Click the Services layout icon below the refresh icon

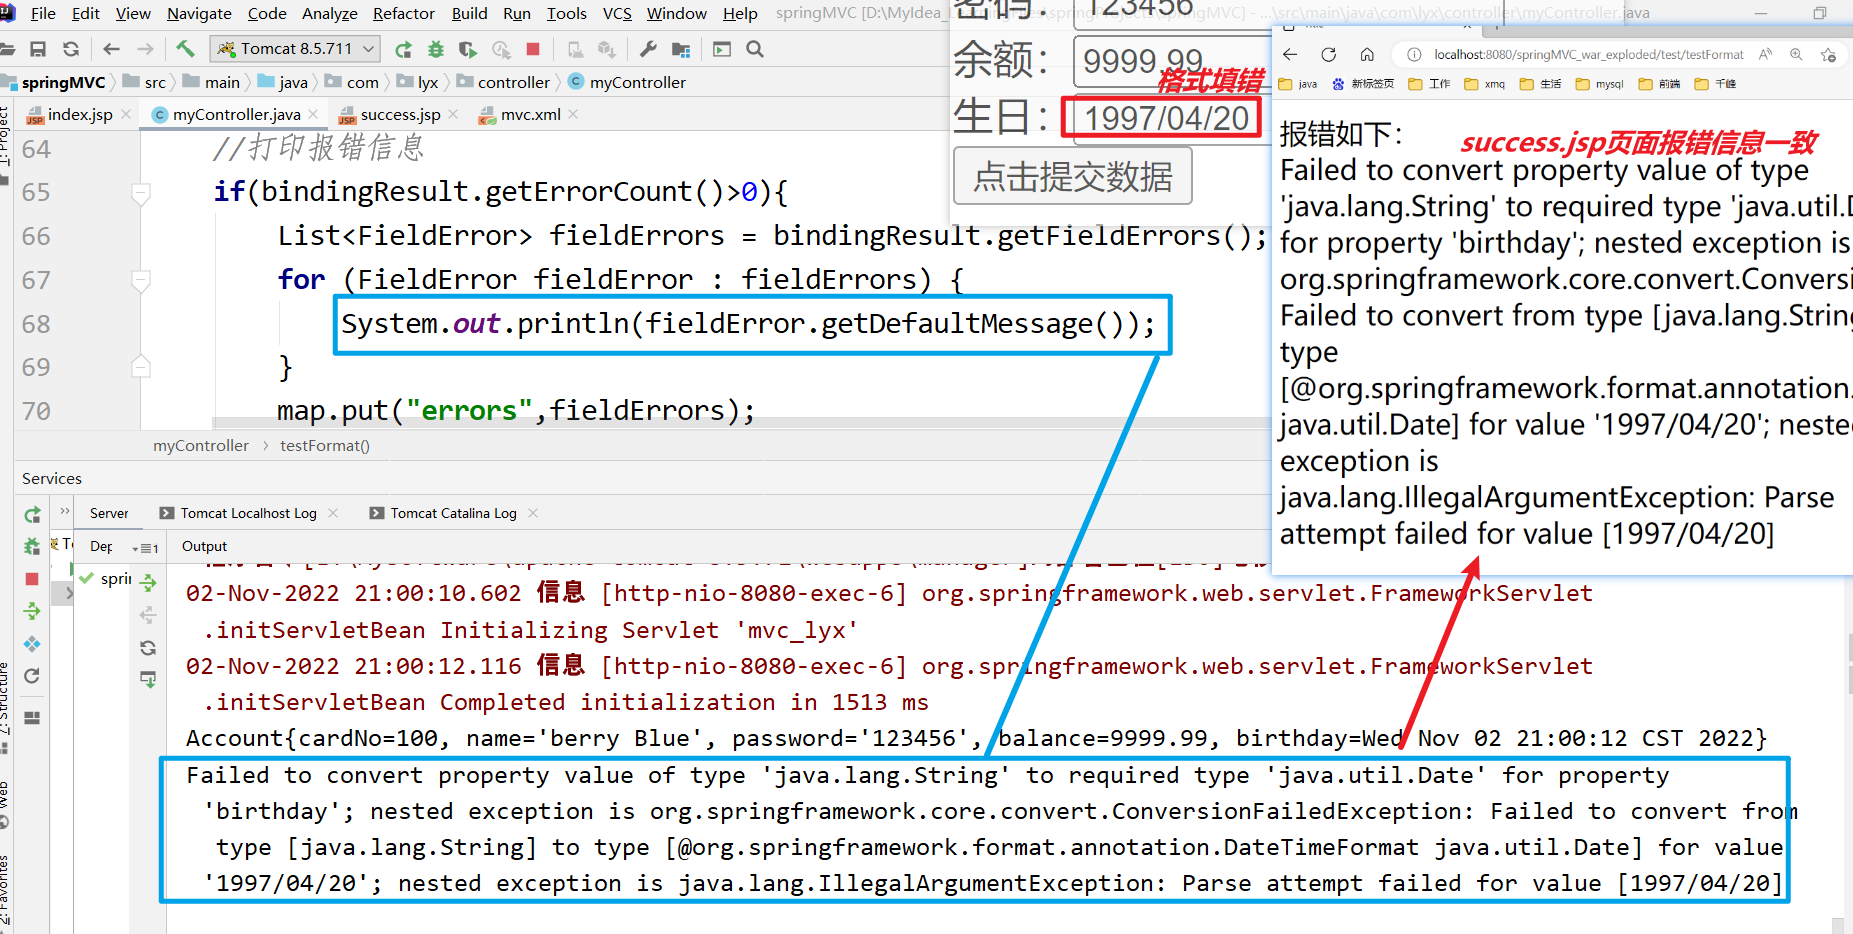coord(32,717)
